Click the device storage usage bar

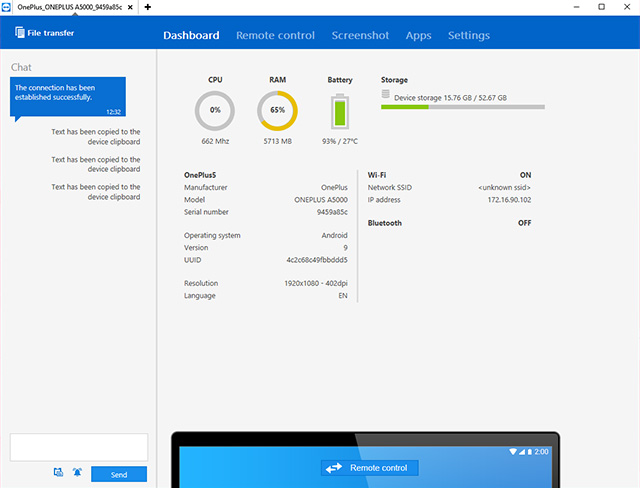[x=463, y=107]
